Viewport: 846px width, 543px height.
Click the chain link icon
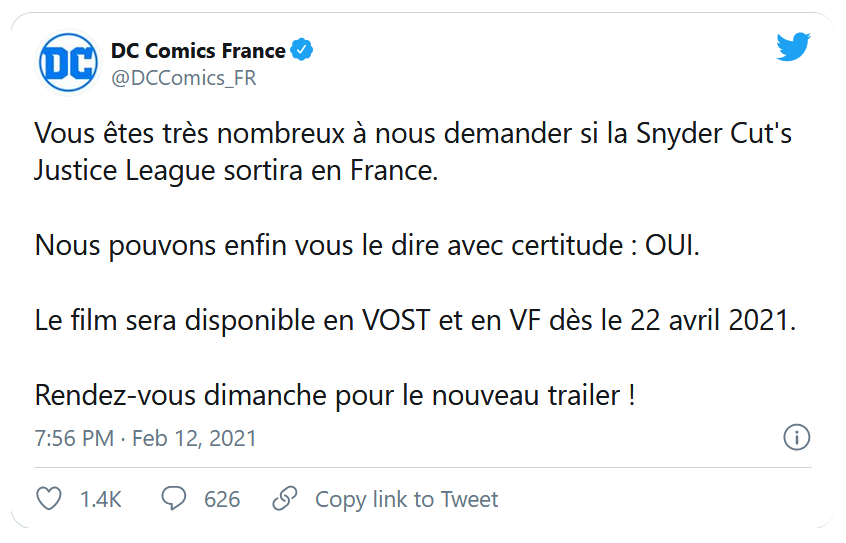coord(286,499)
